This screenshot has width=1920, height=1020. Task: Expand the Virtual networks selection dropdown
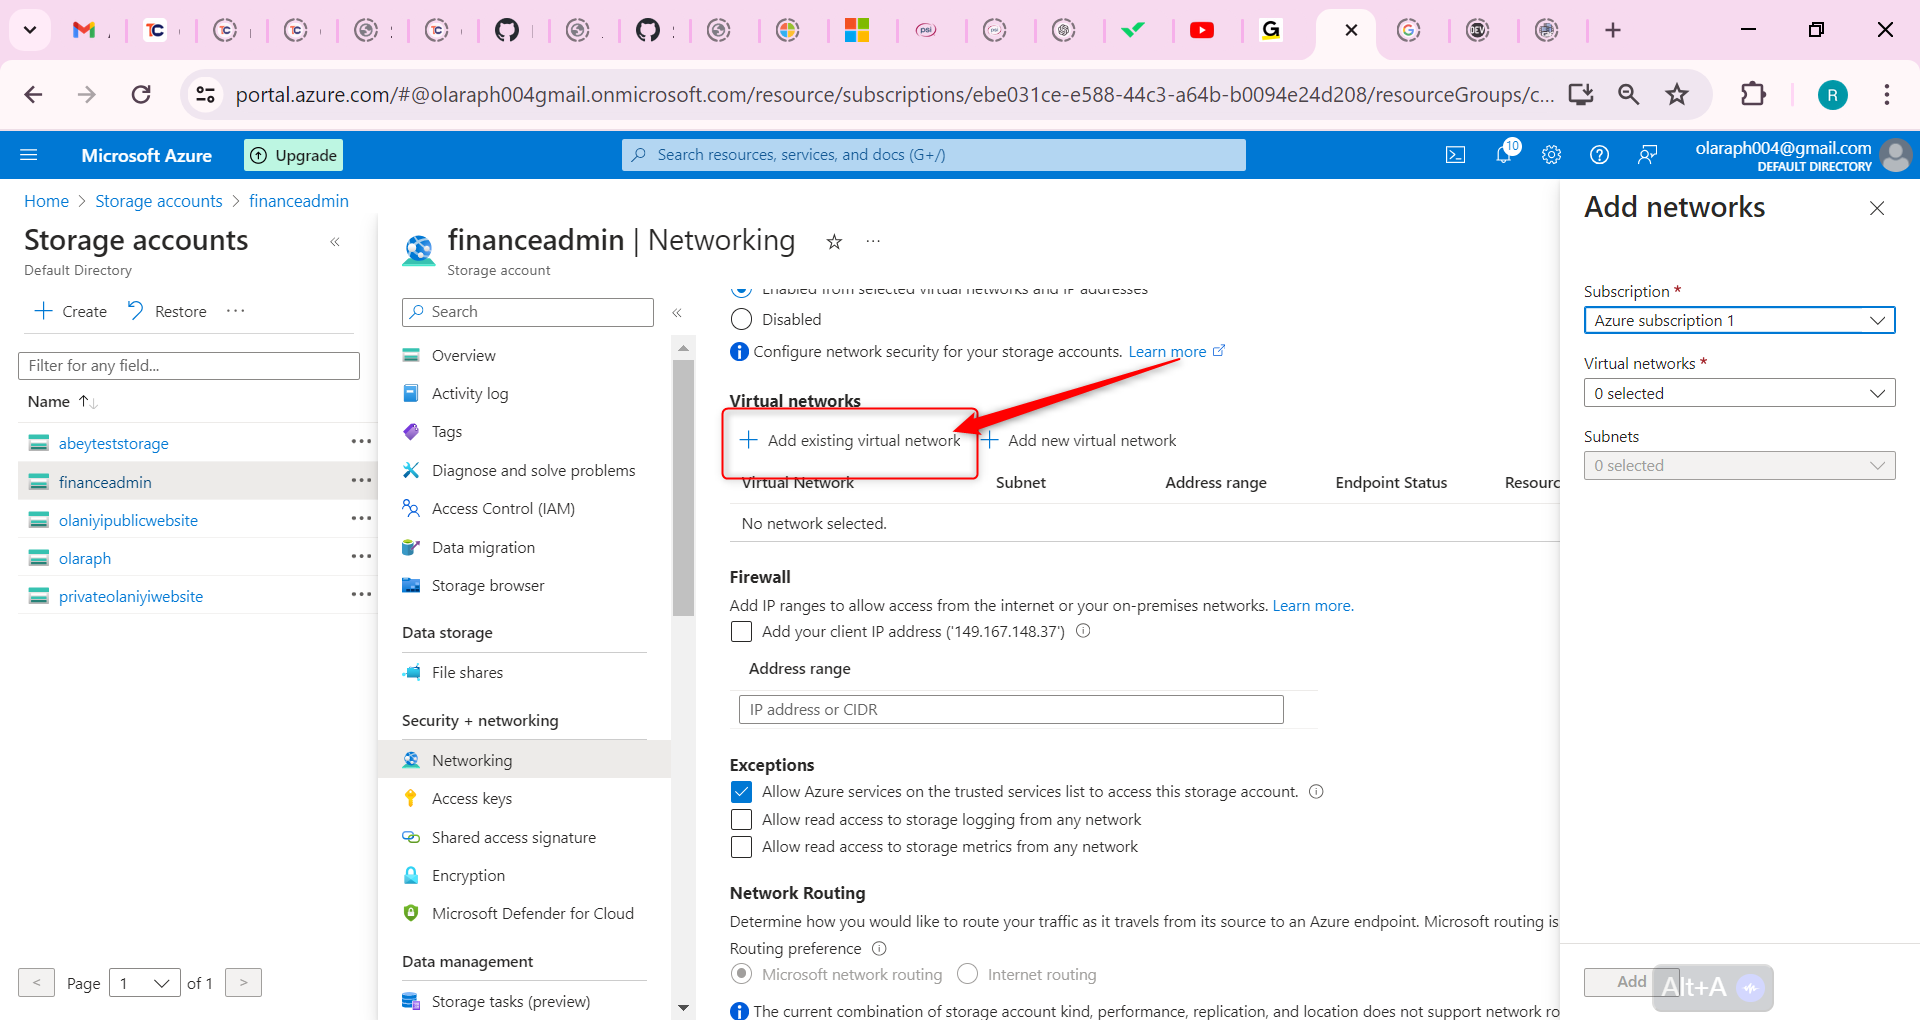coord(1739,392)
